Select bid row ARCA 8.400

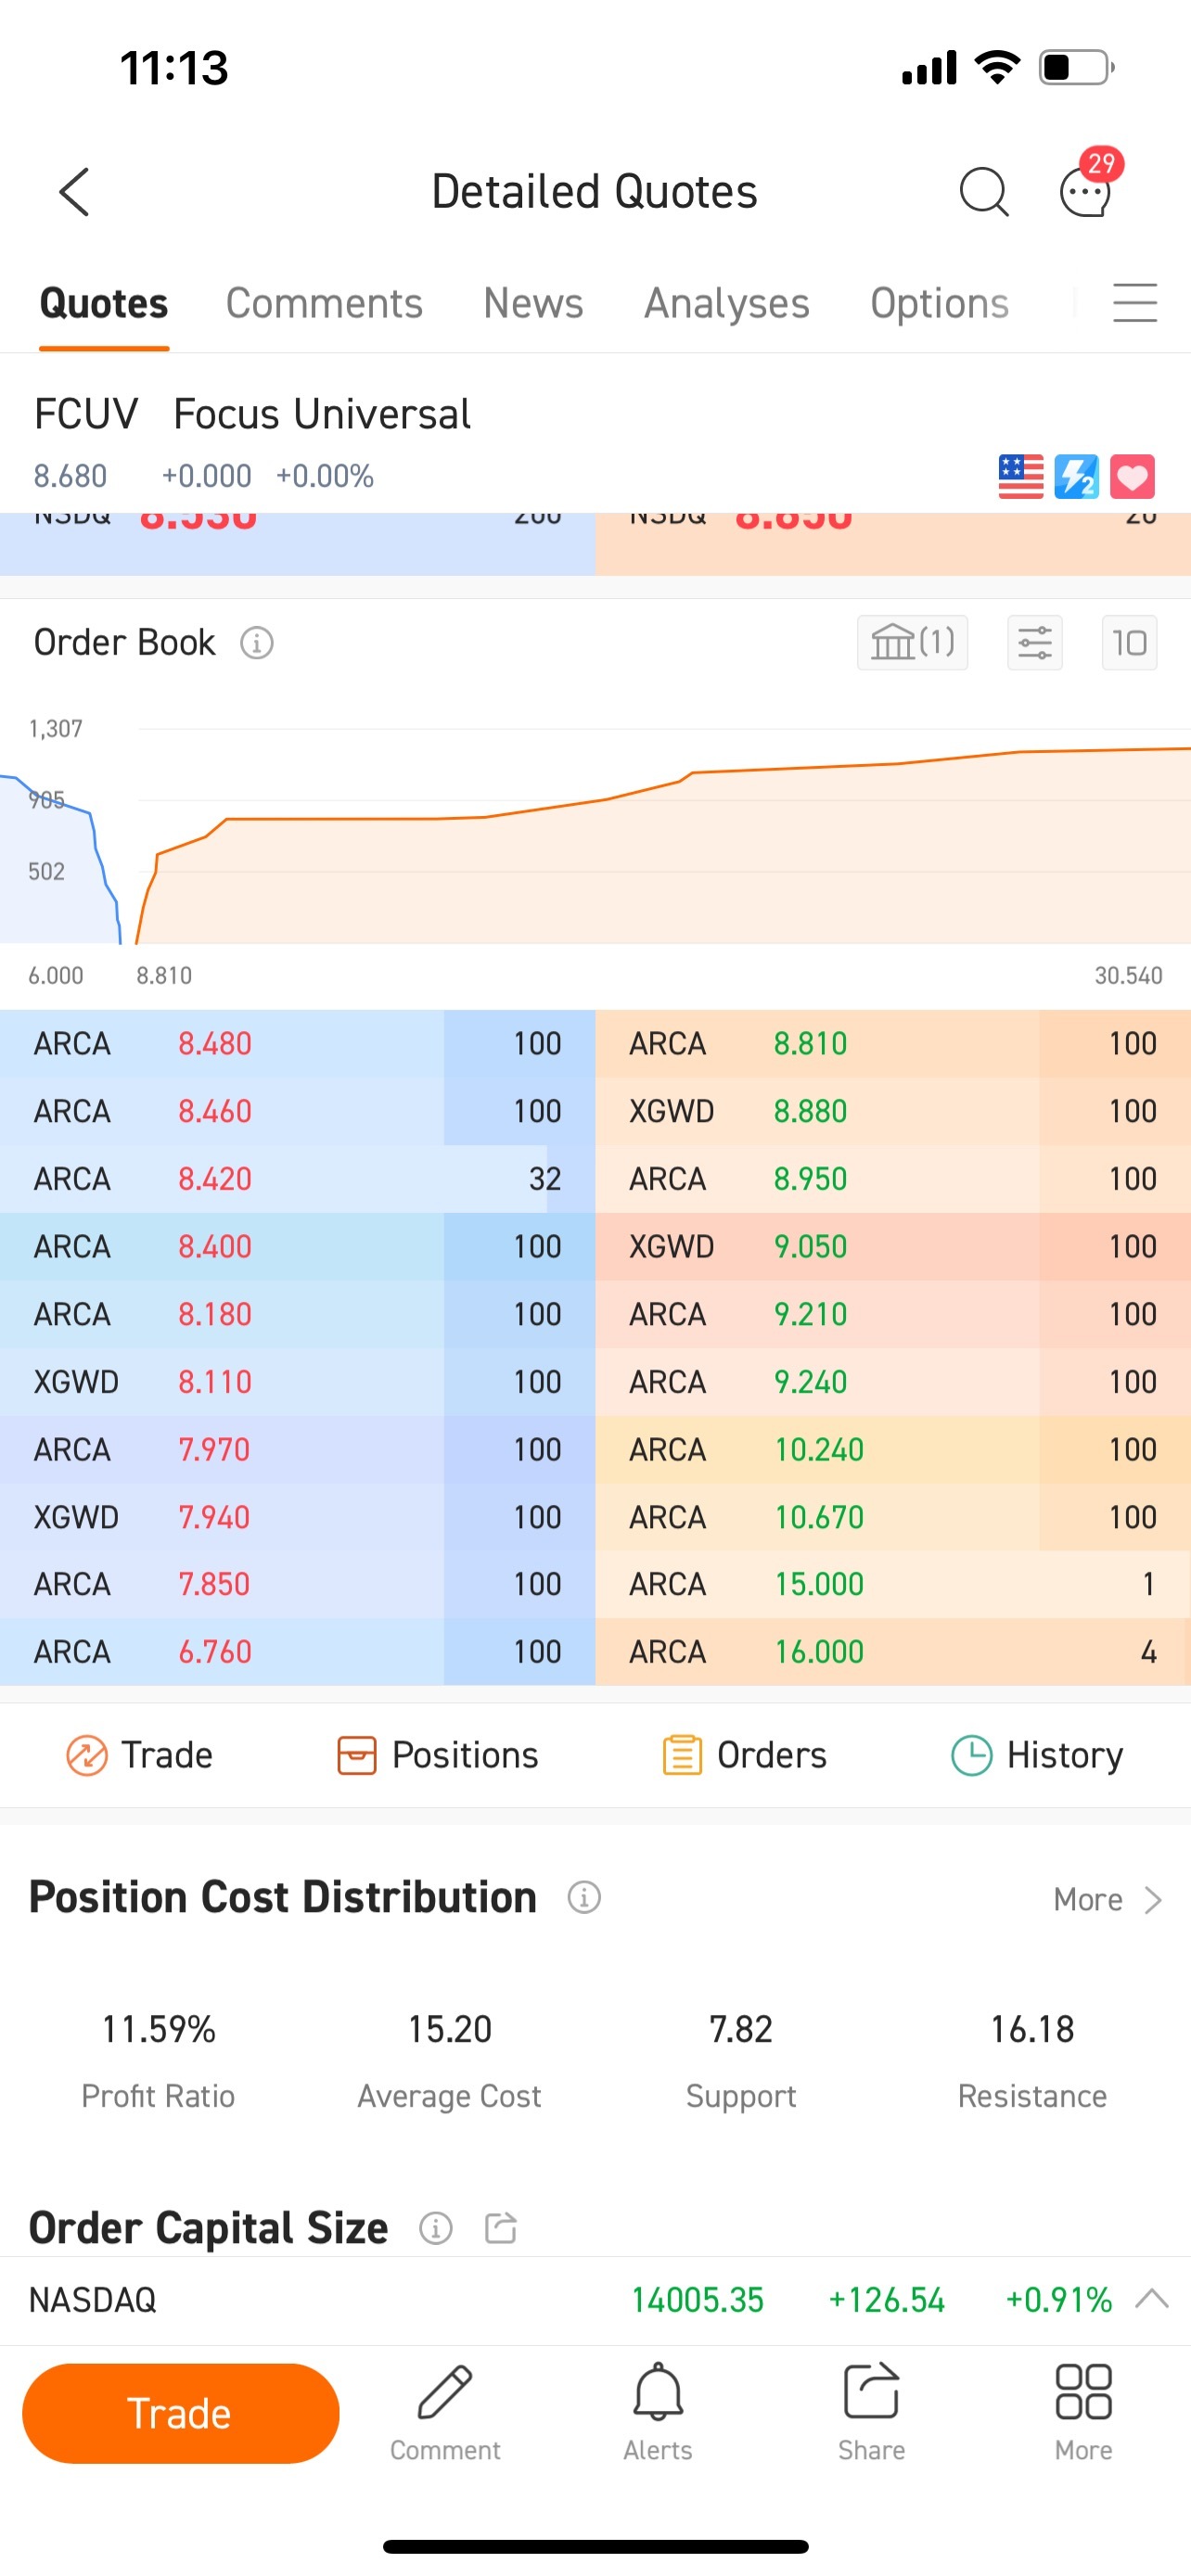298,1247
